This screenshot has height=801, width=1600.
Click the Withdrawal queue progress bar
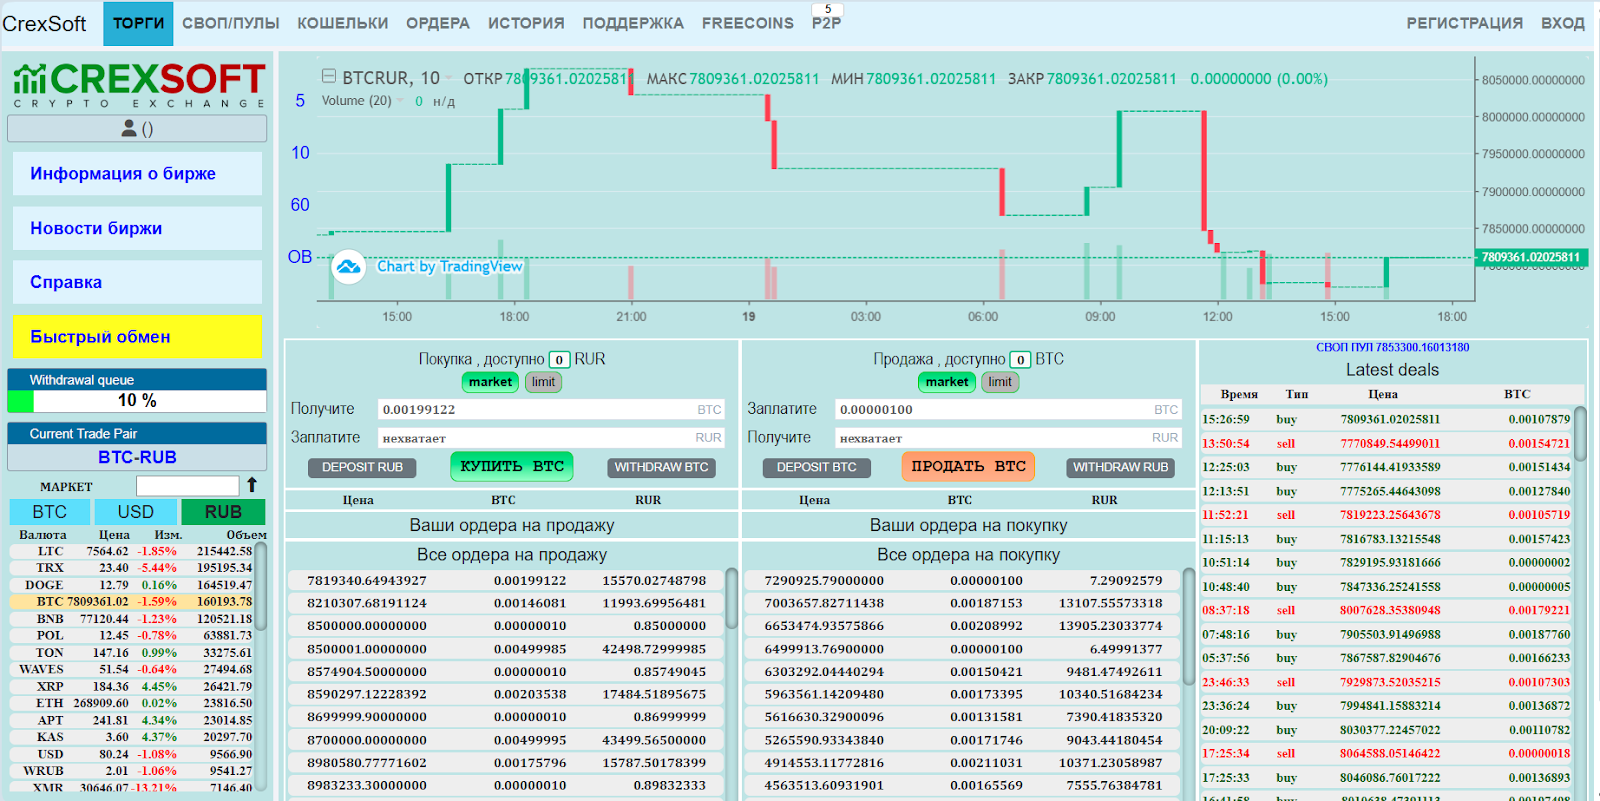coord(137,401)
